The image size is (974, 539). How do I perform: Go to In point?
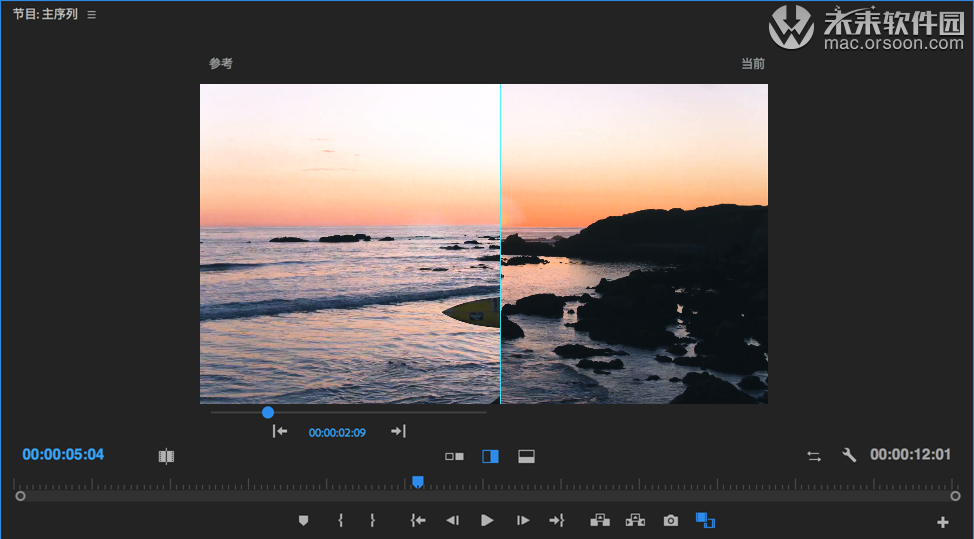pos(418,520)
